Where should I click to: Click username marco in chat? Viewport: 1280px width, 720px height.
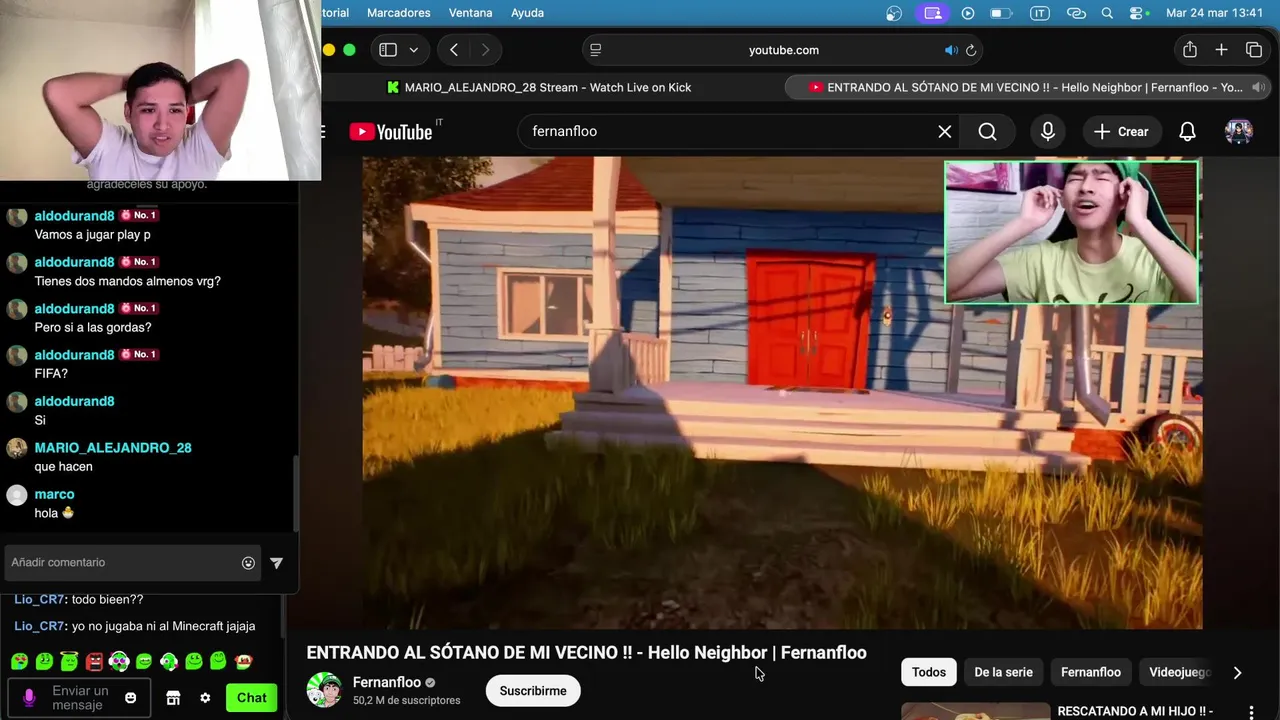(54, 494)
